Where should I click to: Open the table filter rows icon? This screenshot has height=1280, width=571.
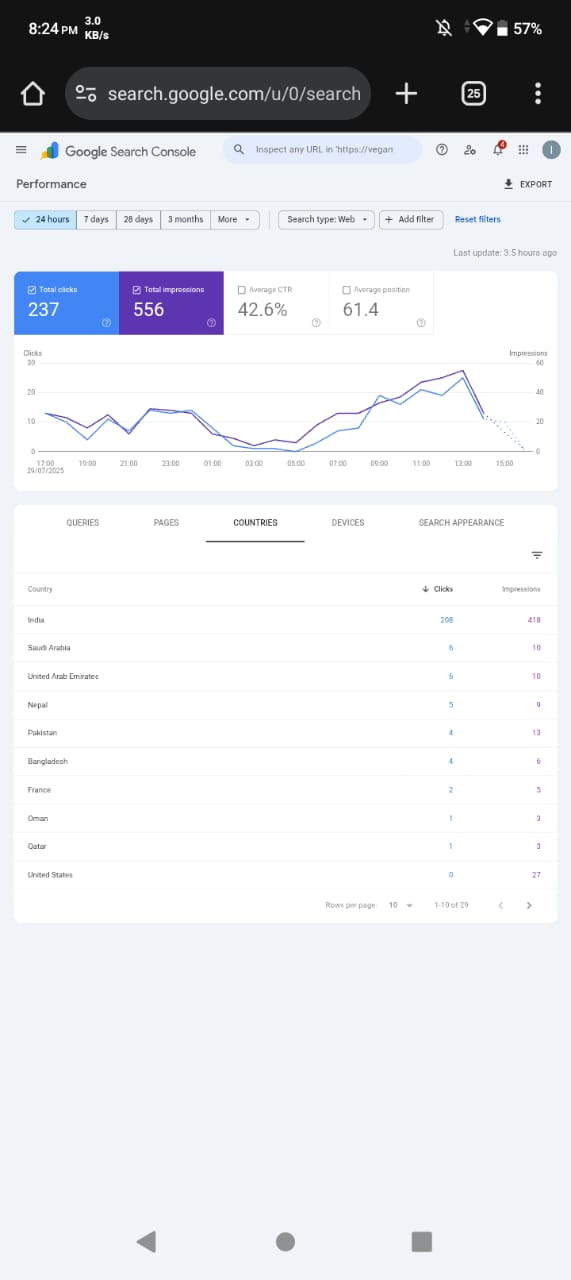pos(537,555)
